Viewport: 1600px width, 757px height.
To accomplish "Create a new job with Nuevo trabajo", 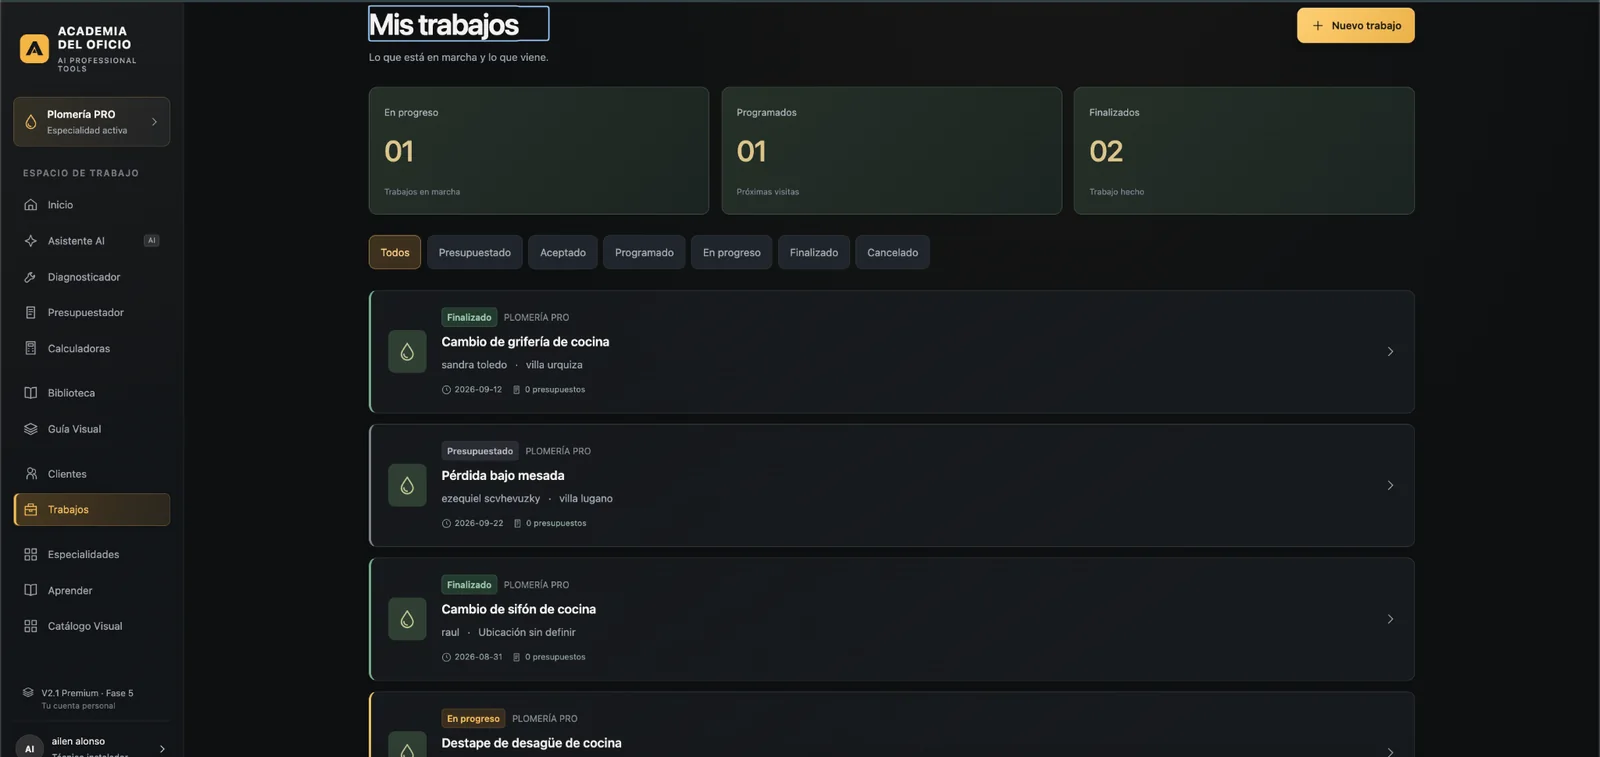I will tap(1356, 26).
